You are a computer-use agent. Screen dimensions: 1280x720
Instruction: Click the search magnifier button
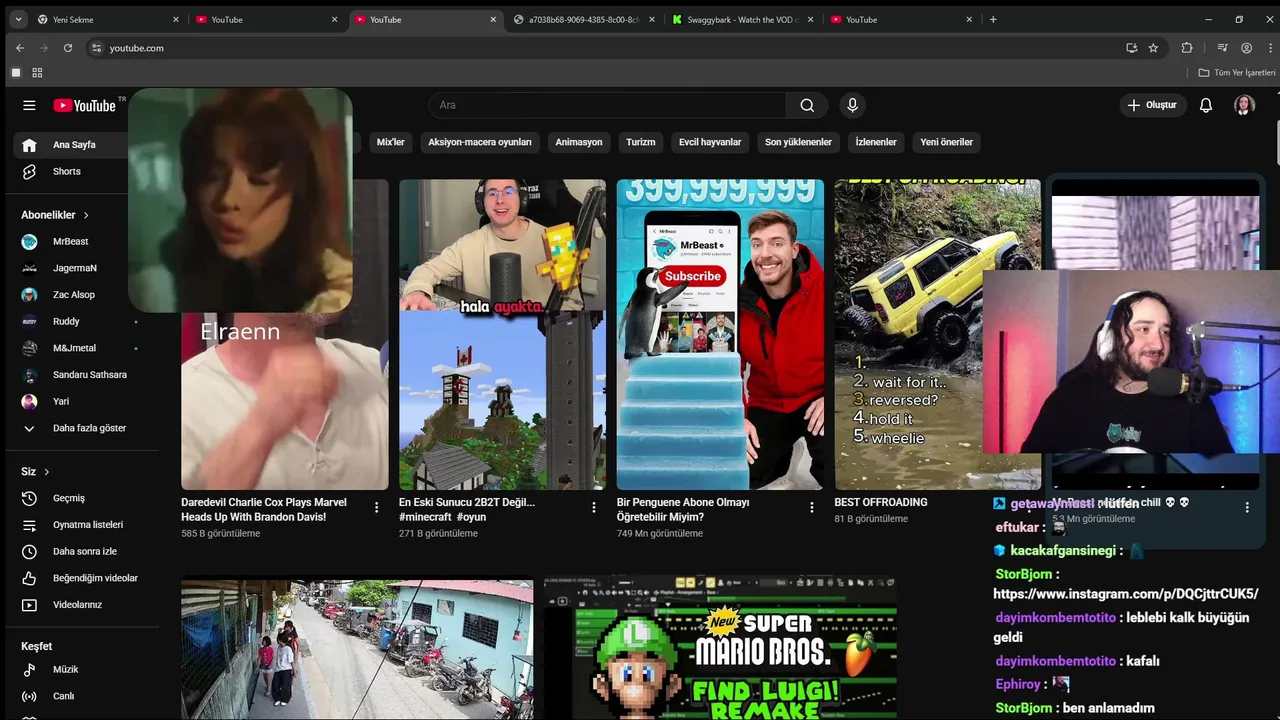coord(807,105)
